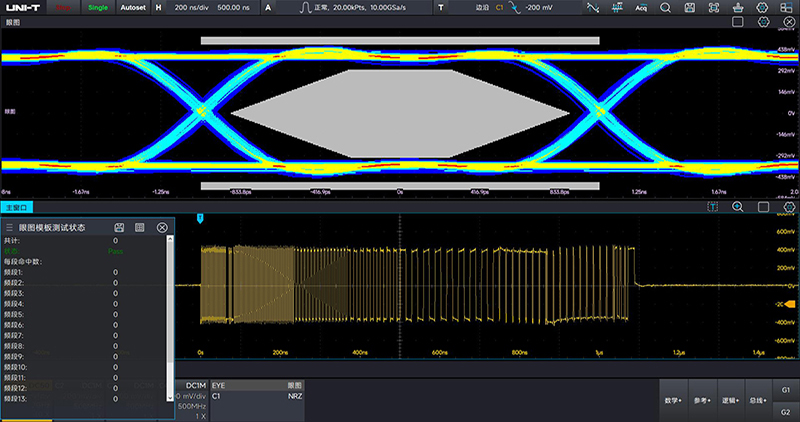Open eye mask test panel menu icon
The image size is (800, 422).
pyautogui.click(x=9, y=228)
